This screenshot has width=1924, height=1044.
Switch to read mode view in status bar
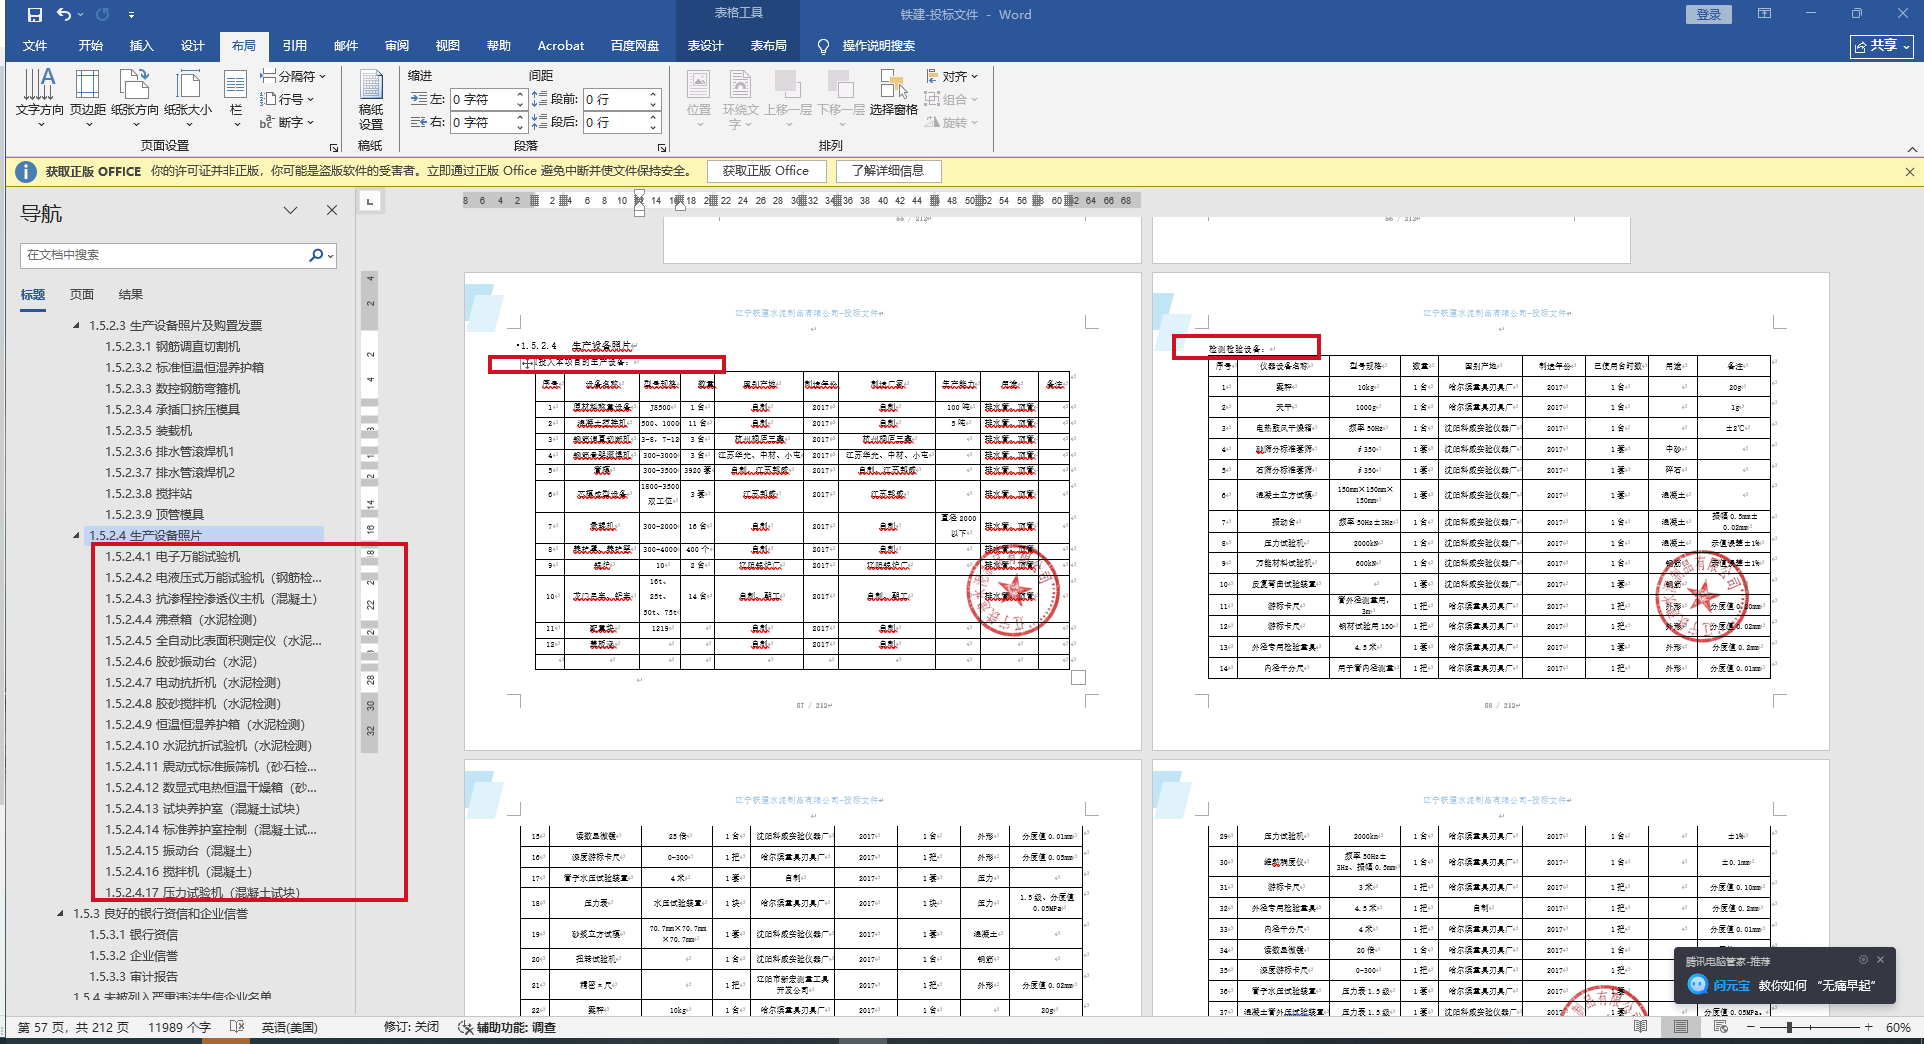1640,1027
